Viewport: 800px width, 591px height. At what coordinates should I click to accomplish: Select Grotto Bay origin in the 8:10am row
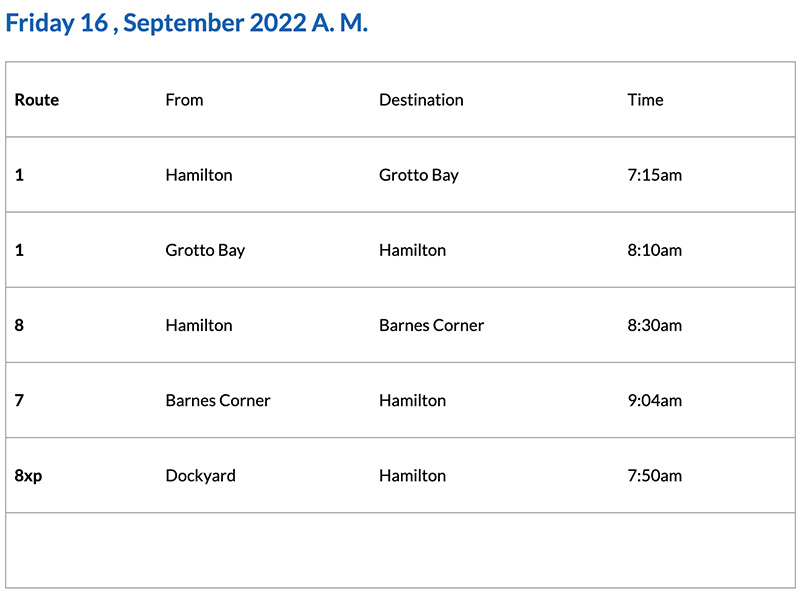tap(205, 250)
